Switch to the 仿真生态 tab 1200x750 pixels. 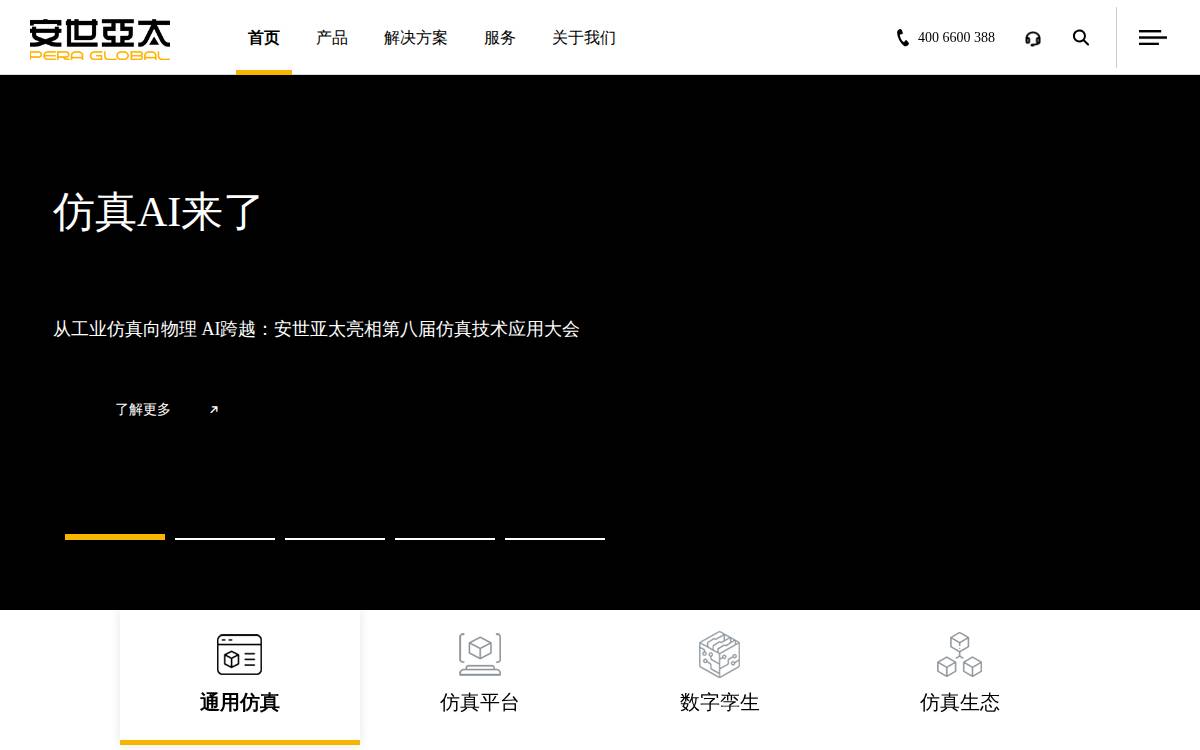[x=960, y=677]
